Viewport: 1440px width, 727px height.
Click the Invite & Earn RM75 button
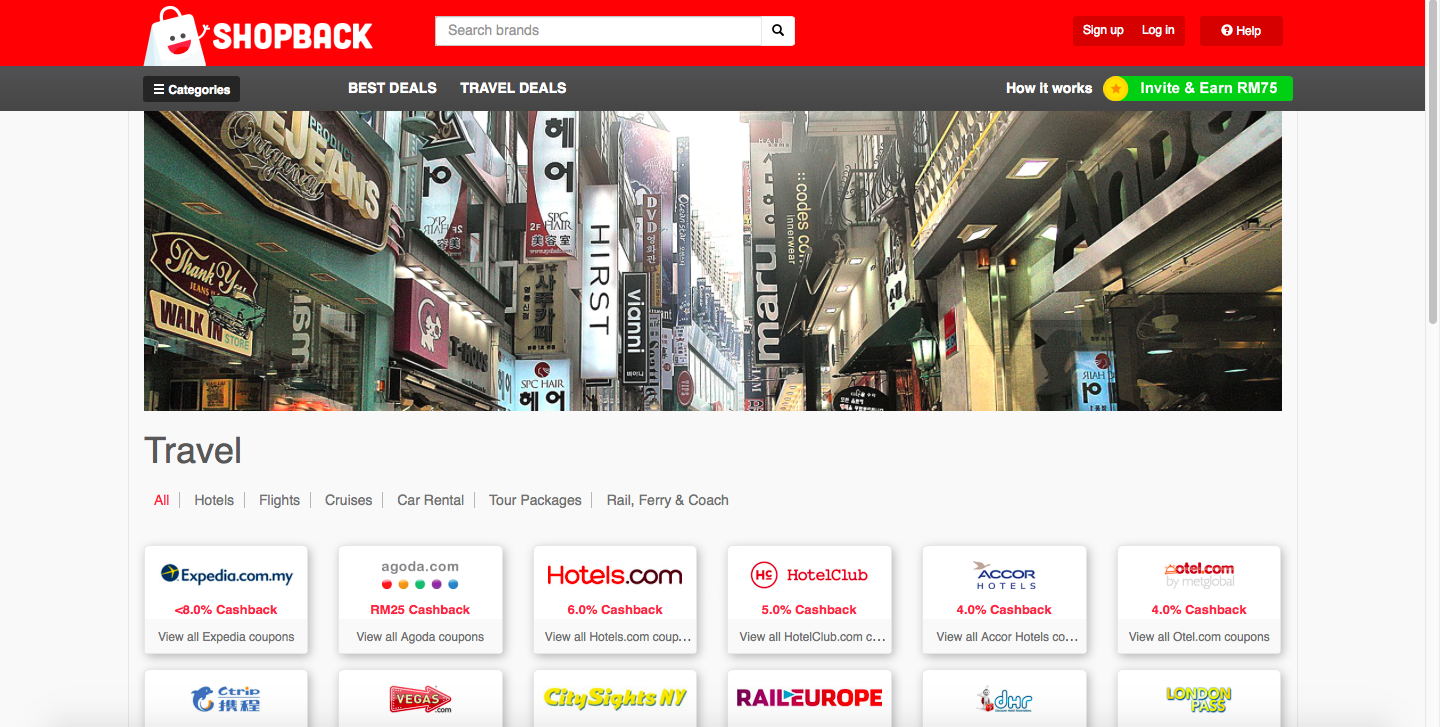pyautogui.click(x=1208, y=88)
